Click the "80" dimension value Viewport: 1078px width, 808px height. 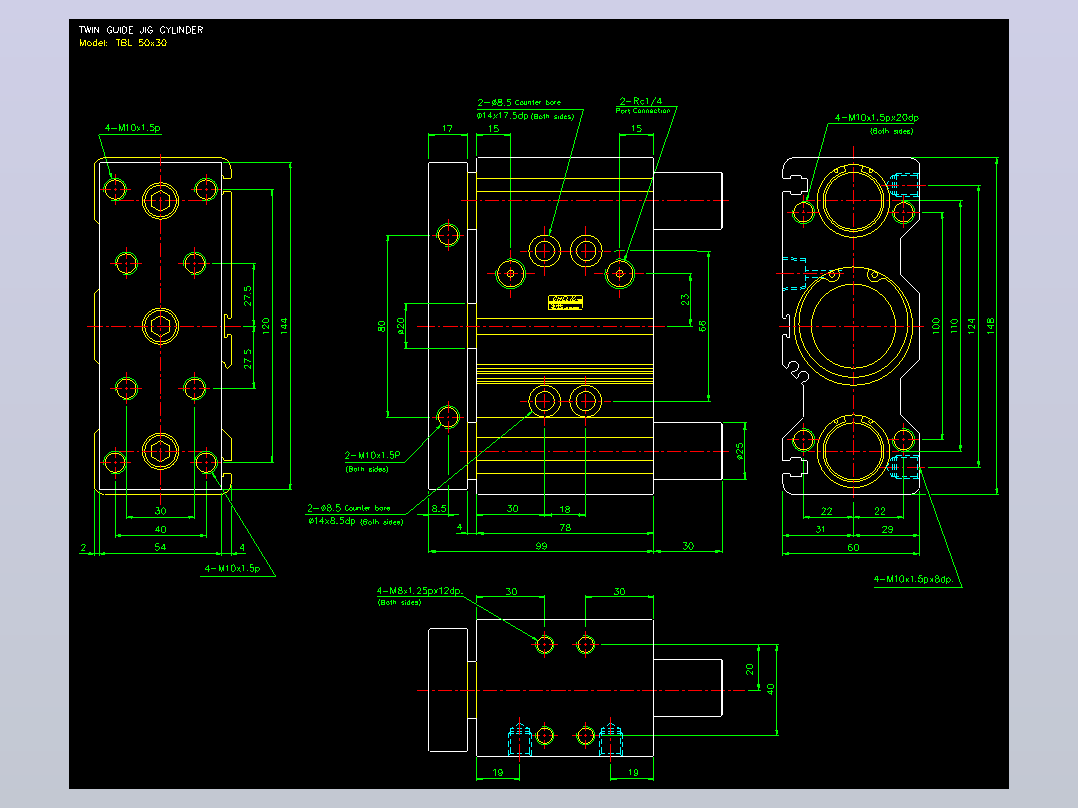coord(382,326)
